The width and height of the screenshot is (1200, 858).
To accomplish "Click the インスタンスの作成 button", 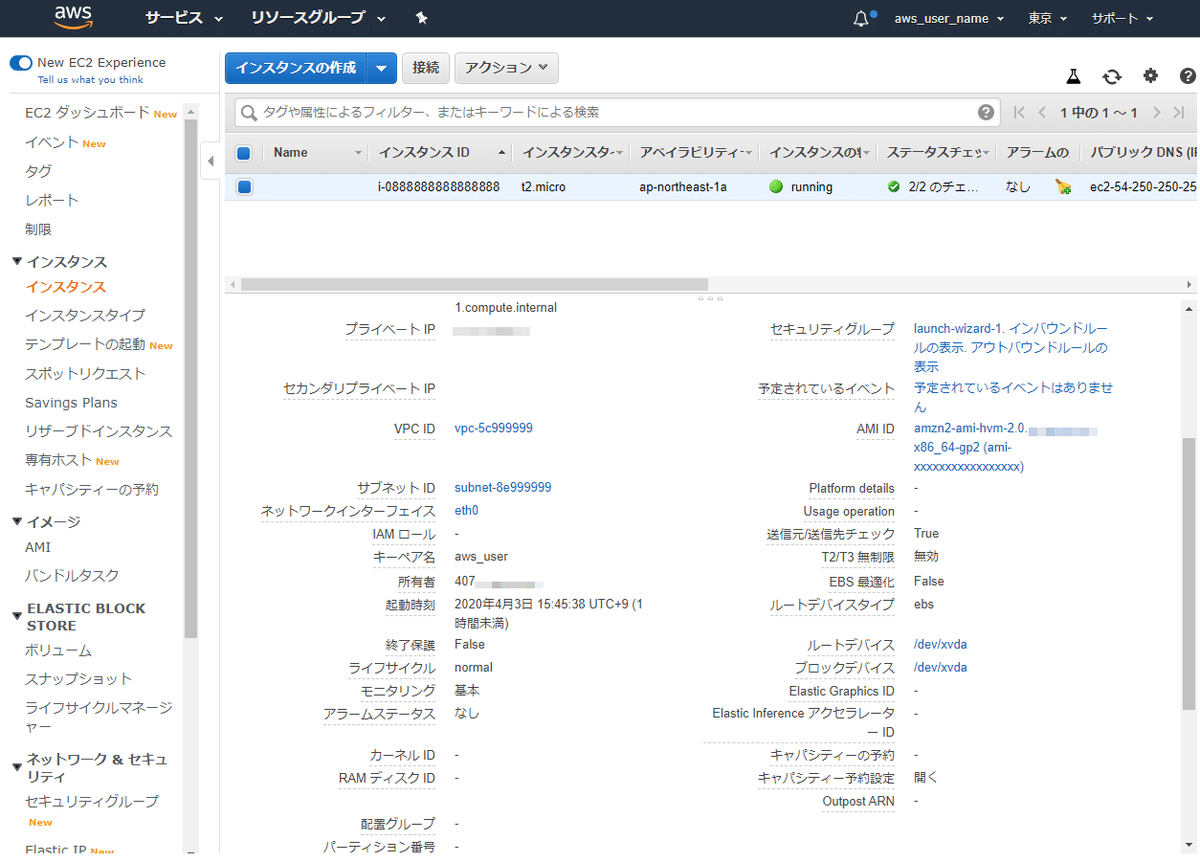I will point(296,68).
